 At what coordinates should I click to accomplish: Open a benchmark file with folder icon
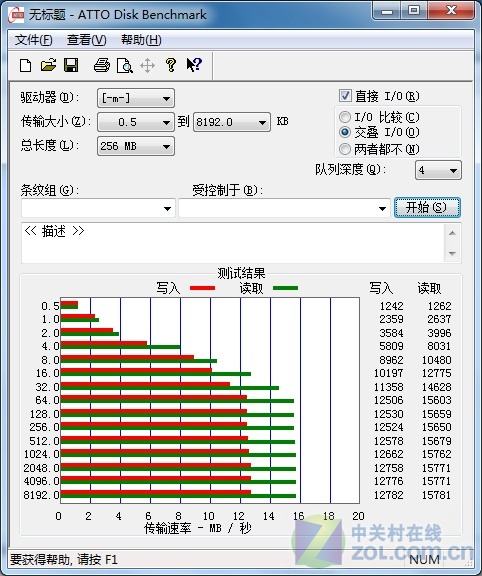coord(48,65)
